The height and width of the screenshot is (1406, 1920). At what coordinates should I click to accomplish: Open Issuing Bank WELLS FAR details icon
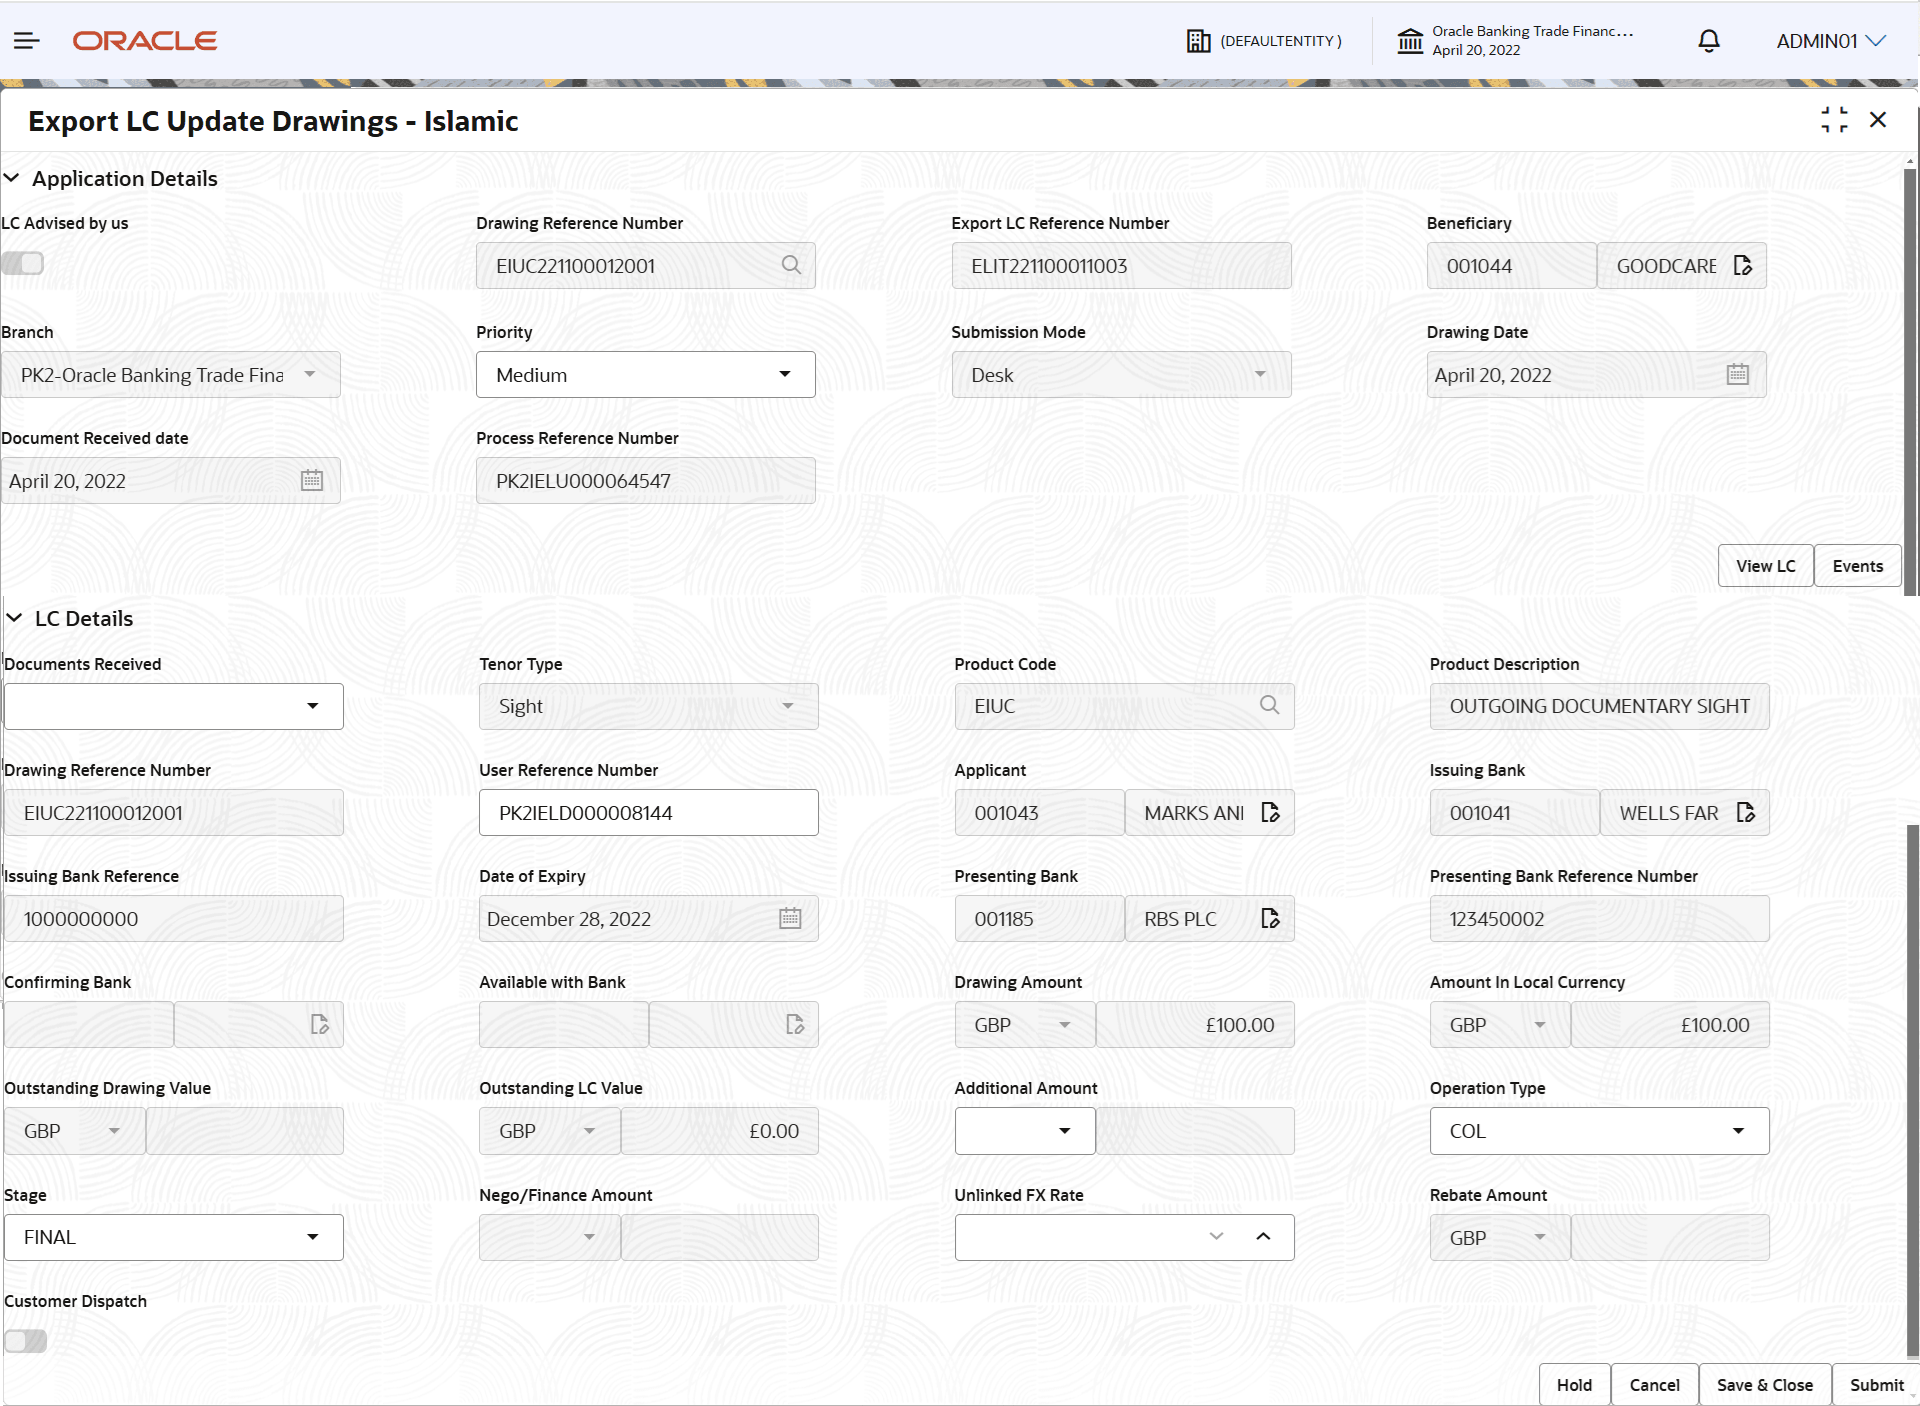(x=1746, y=812)
